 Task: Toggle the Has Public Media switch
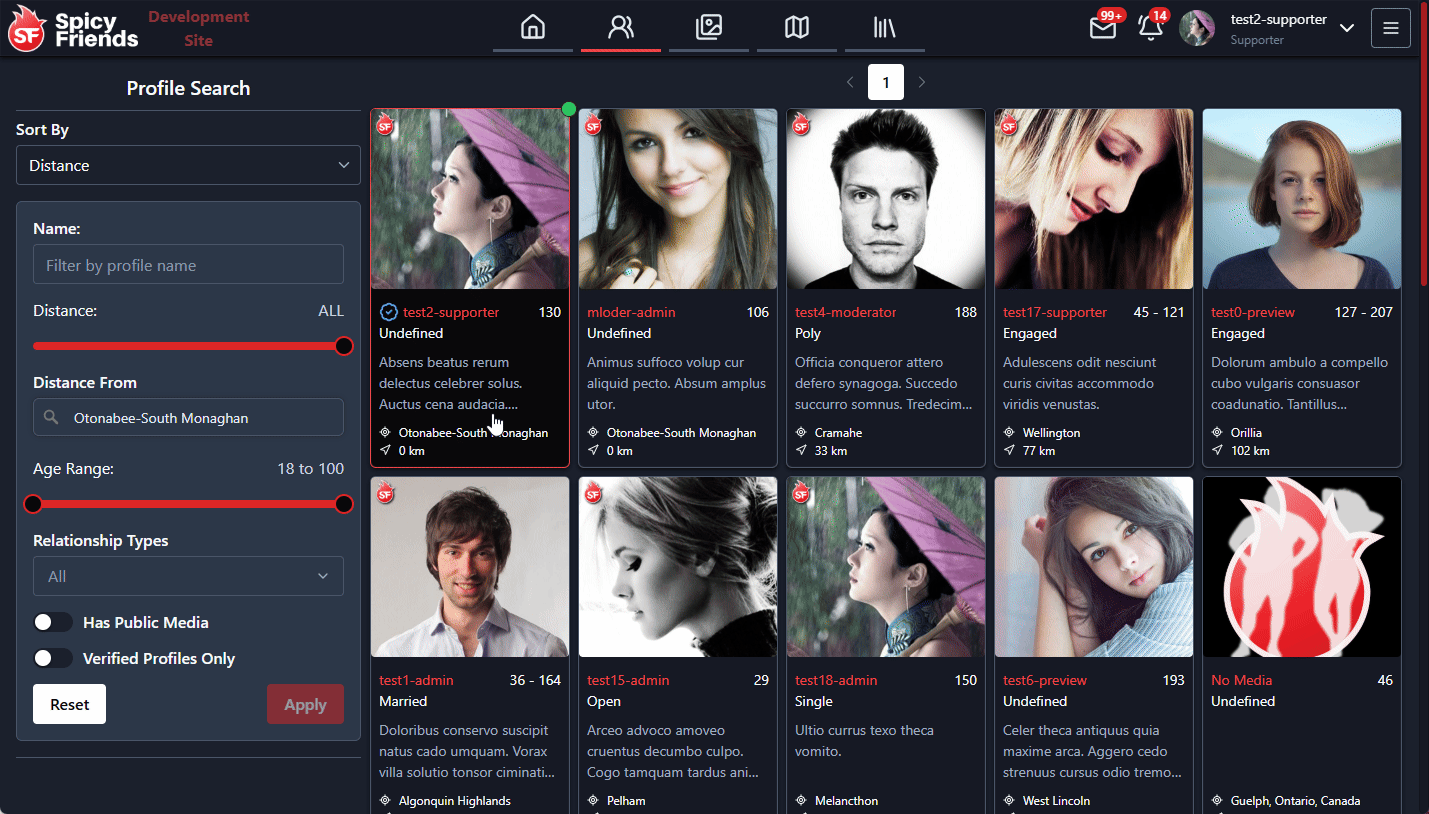(x=53, y=622)
